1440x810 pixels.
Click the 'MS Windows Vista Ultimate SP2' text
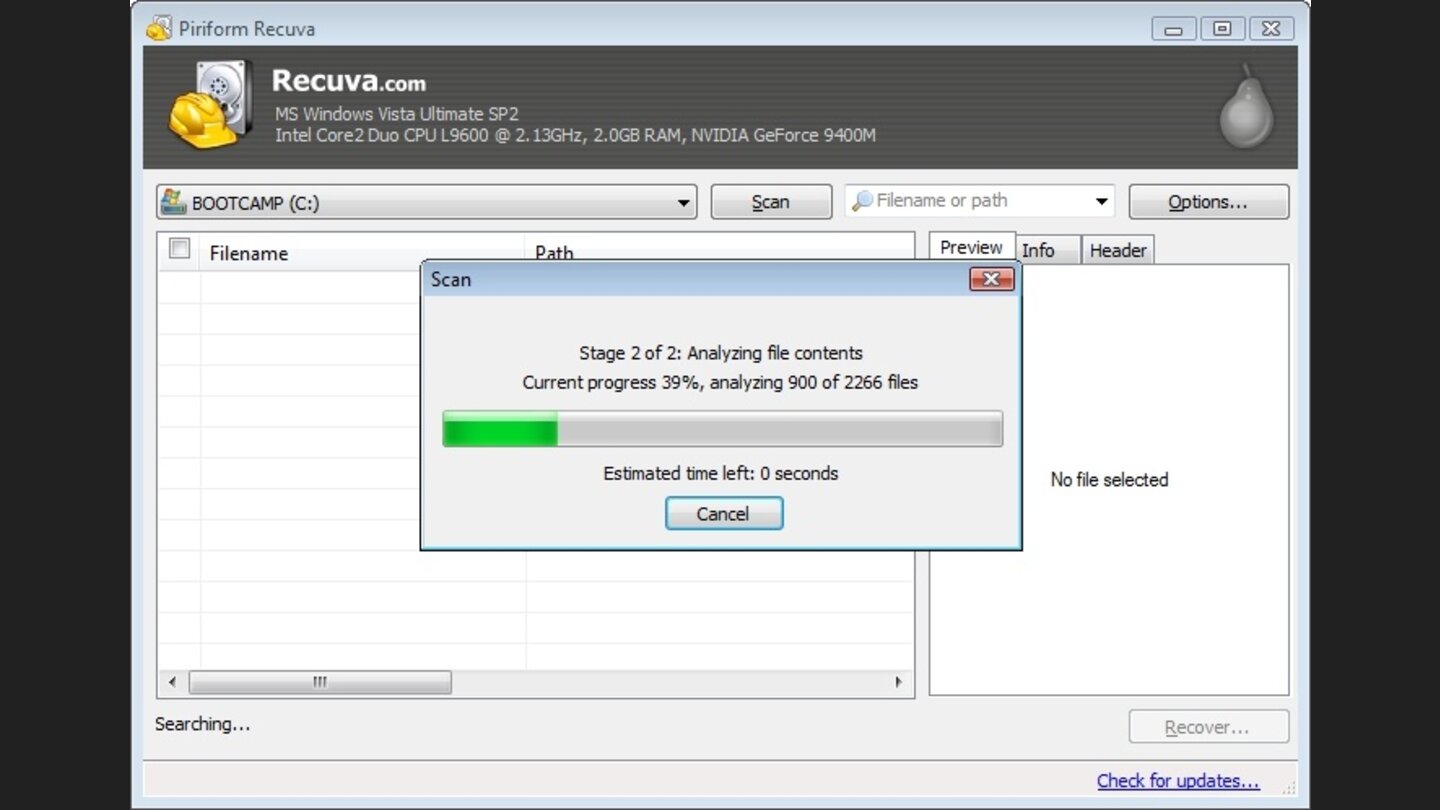pos(397,114)
